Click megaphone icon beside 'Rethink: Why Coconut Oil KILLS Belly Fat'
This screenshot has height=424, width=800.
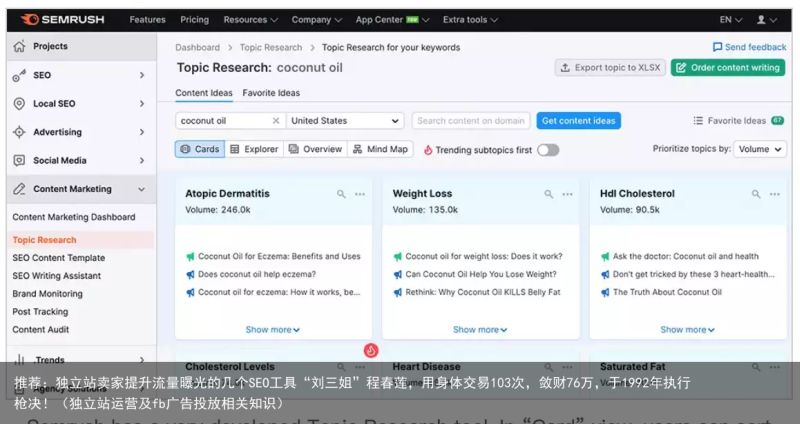point(397,292)
